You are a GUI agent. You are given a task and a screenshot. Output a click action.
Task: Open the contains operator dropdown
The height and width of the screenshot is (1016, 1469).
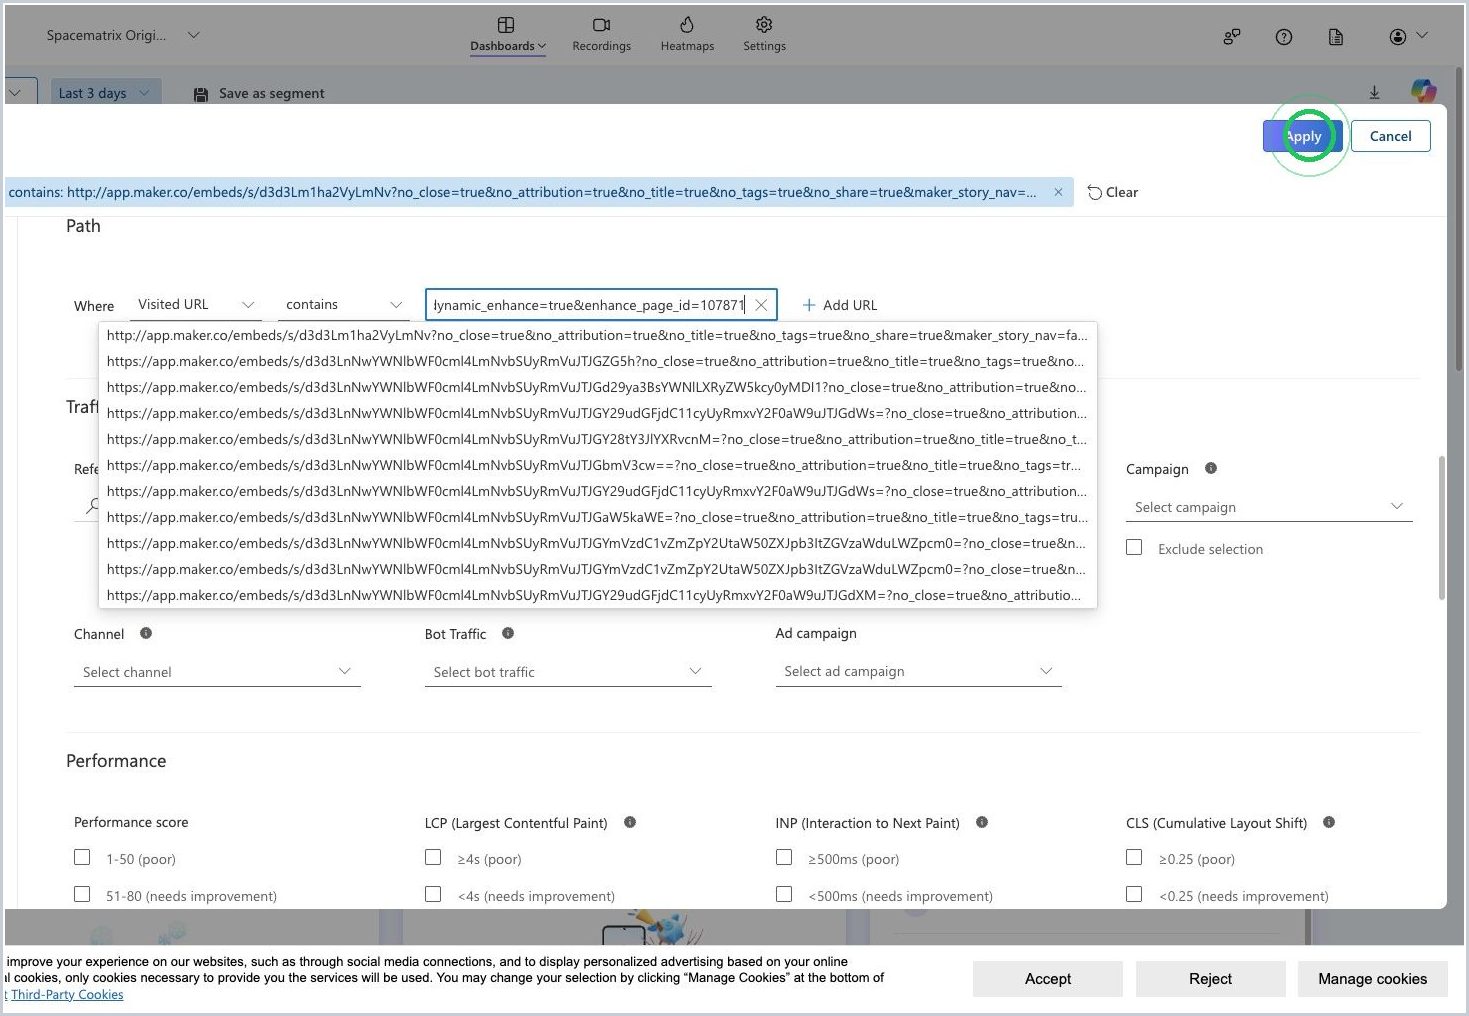click(x=343, y=305)
